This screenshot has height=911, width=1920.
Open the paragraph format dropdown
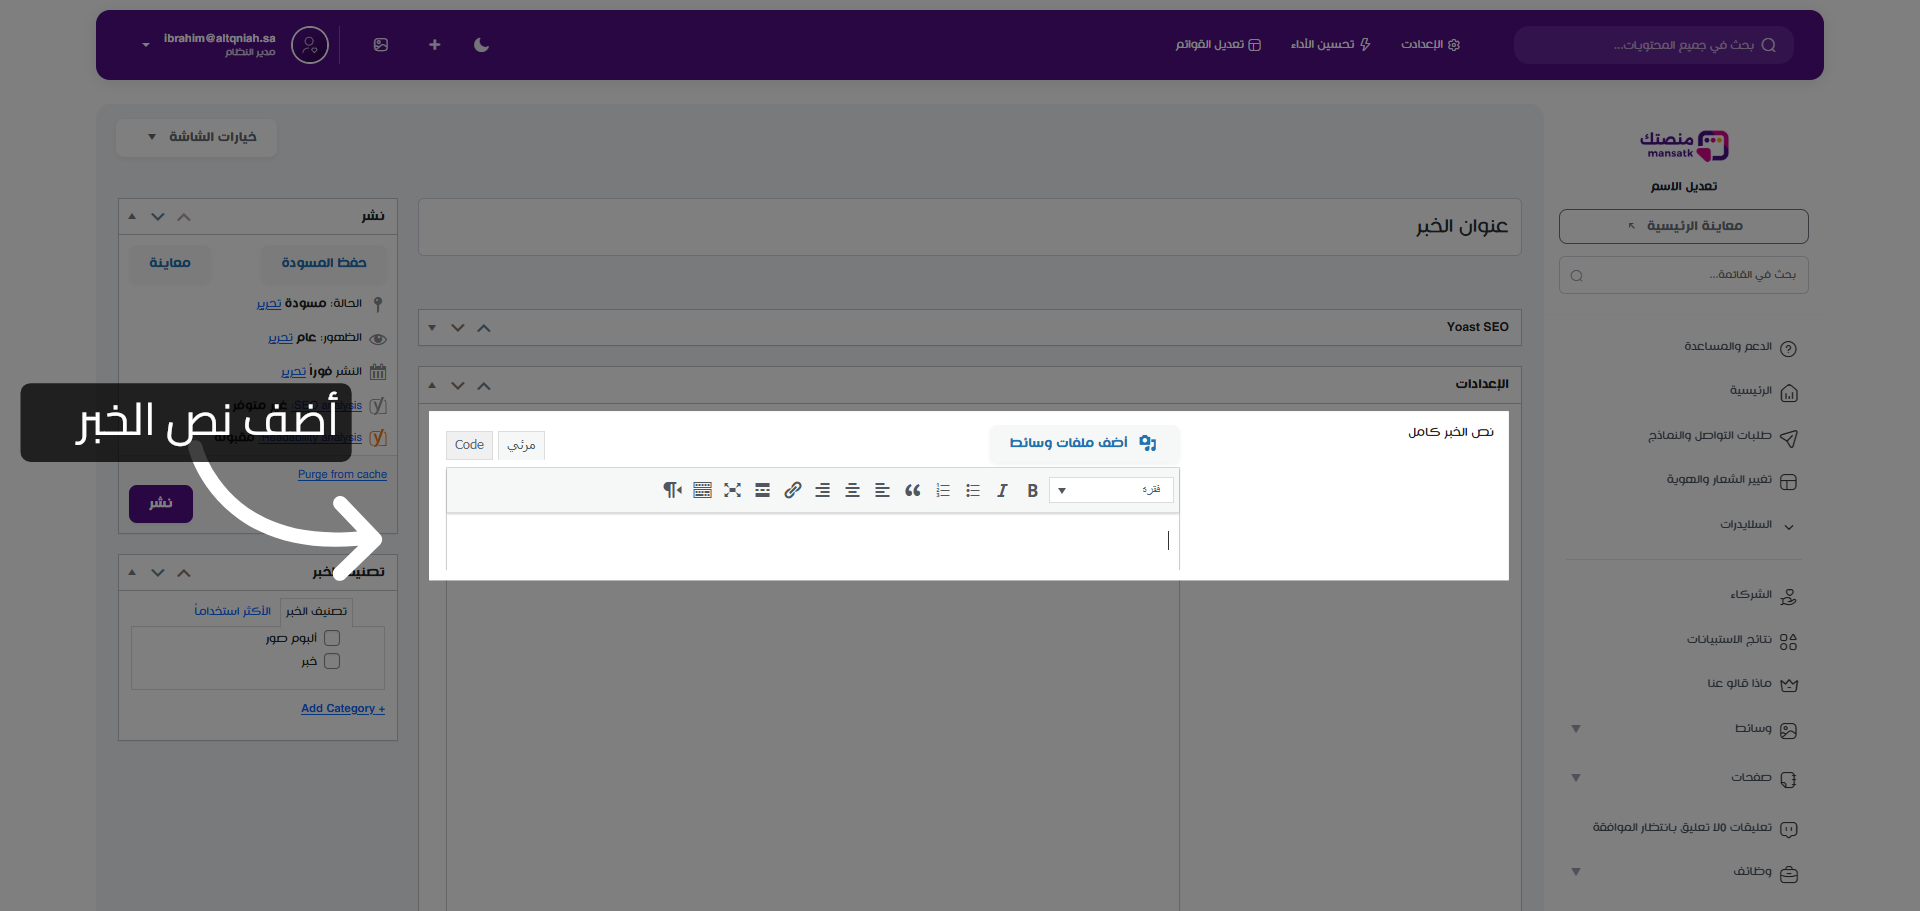[x=1110, y=490]
